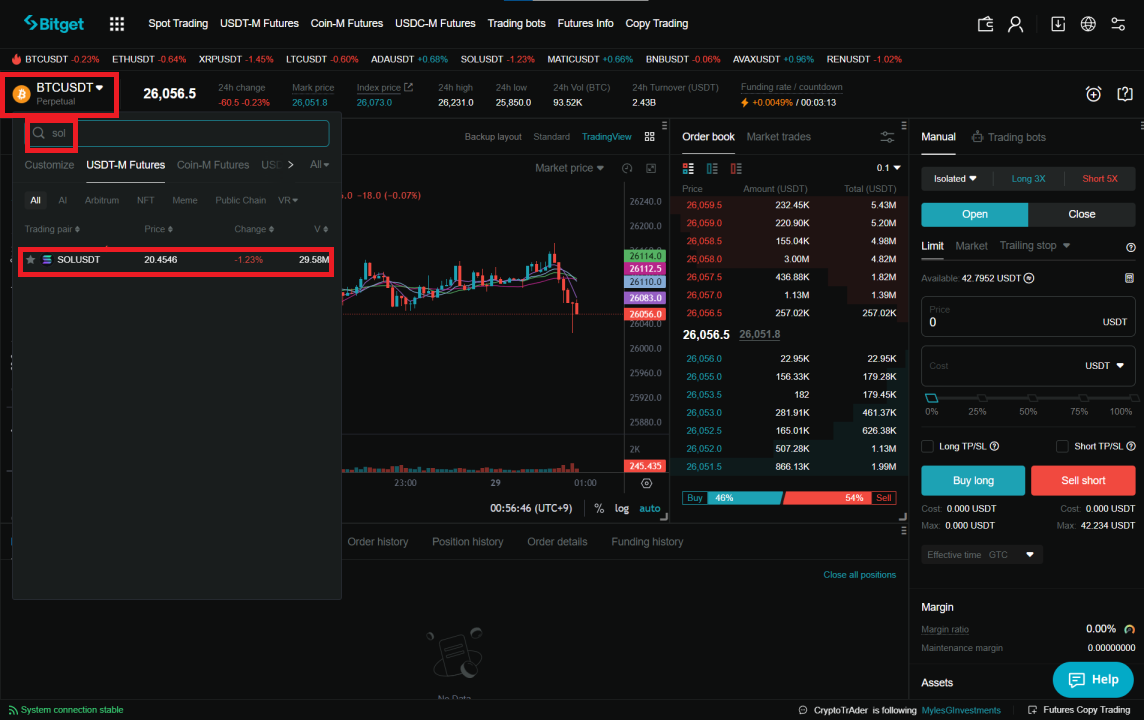Open the Spot Trading menu
Screen dimensions: 1144x720
[x=178, y=23]
